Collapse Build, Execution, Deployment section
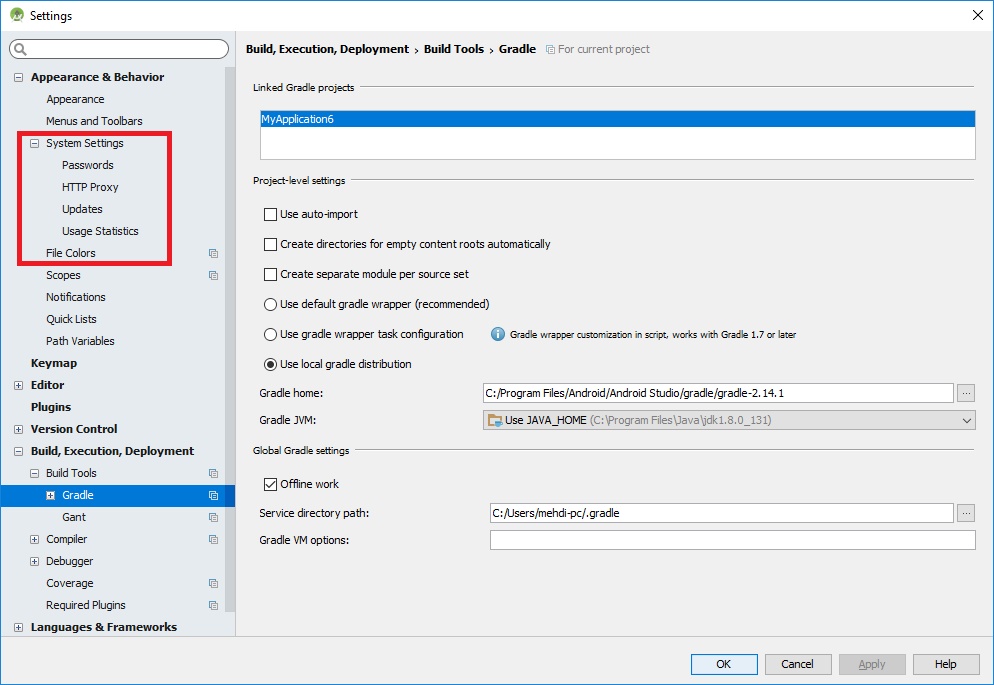 (18, 451)
